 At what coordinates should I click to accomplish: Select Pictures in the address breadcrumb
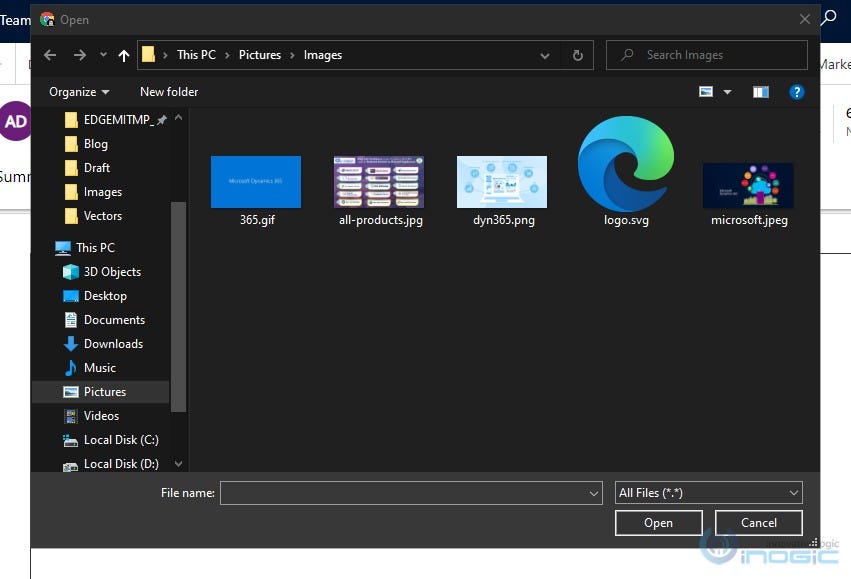point(260,55)
